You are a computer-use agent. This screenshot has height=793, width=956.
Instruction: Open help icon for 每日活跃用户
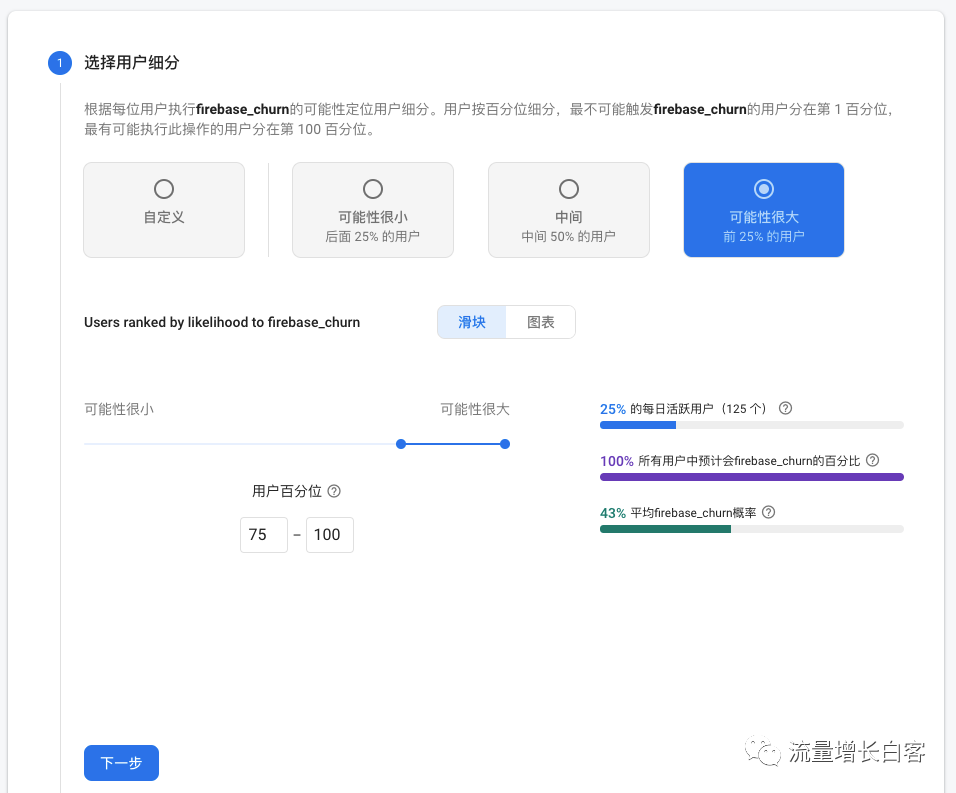[x=785, y=408]
